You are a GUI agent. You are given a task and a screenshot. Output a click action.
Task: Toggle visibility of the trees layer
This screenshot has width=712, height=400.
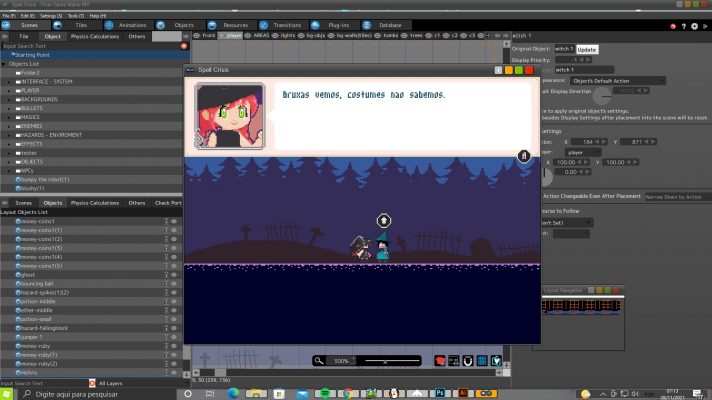point(404,35)
